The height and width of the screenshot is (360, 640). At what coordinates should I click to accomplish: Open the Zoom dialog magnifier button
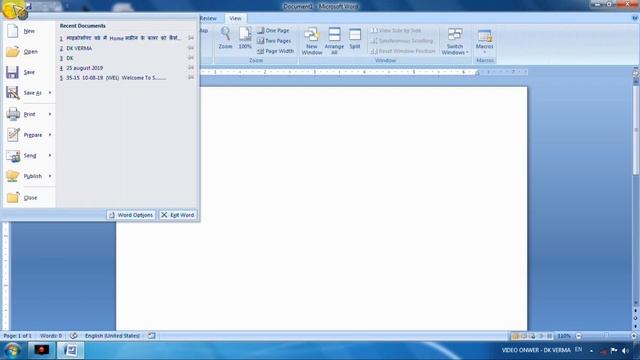tap(225, 38)
